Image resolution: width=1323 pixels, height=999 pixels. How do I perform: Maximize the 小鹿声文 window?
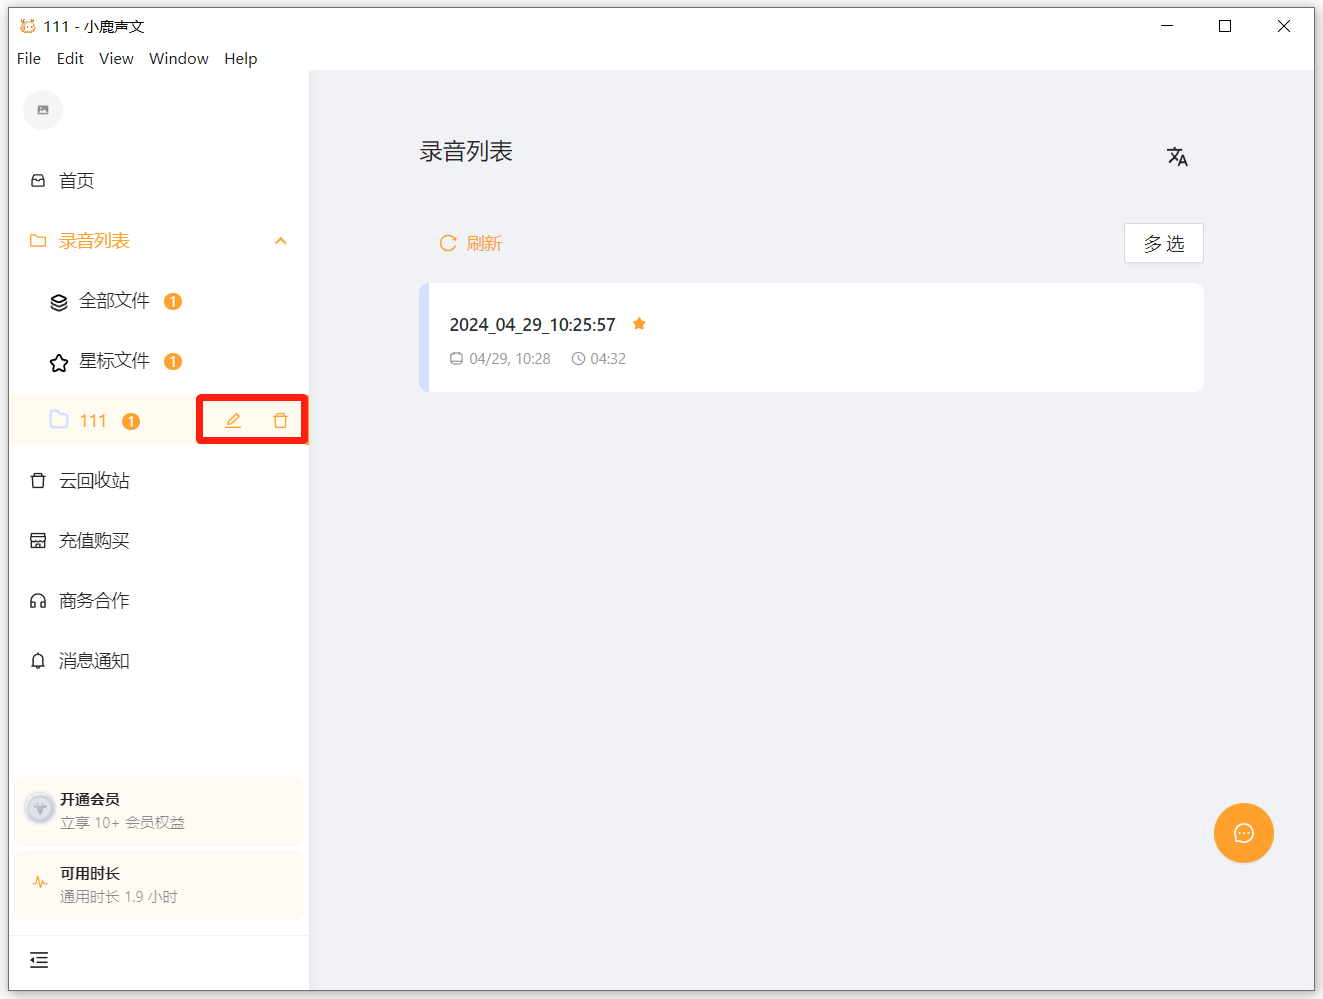point(1225,26)
